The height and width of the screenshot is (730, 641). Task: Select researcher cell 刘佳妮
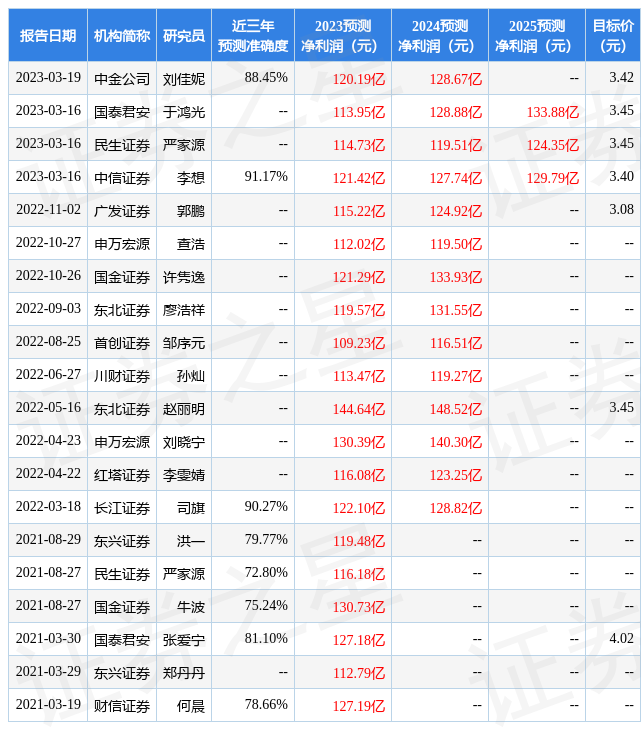click(x=184, y=79)
